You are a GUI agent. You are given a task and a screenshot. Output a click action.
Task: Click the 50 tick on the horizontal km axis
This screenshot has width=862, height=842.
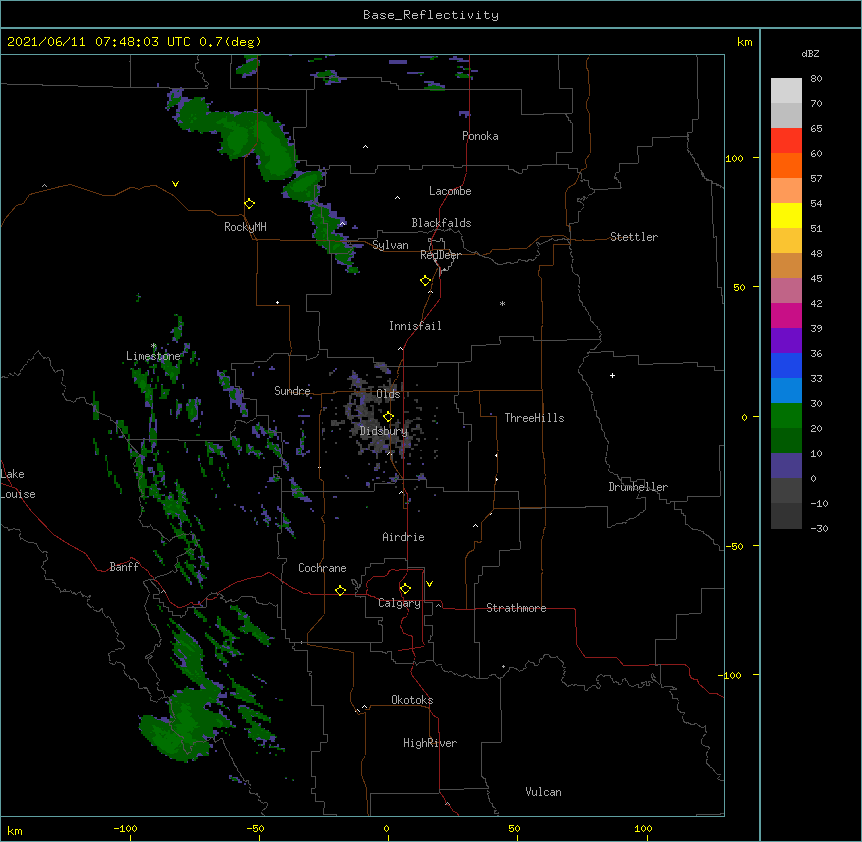(x=514, y=828)
